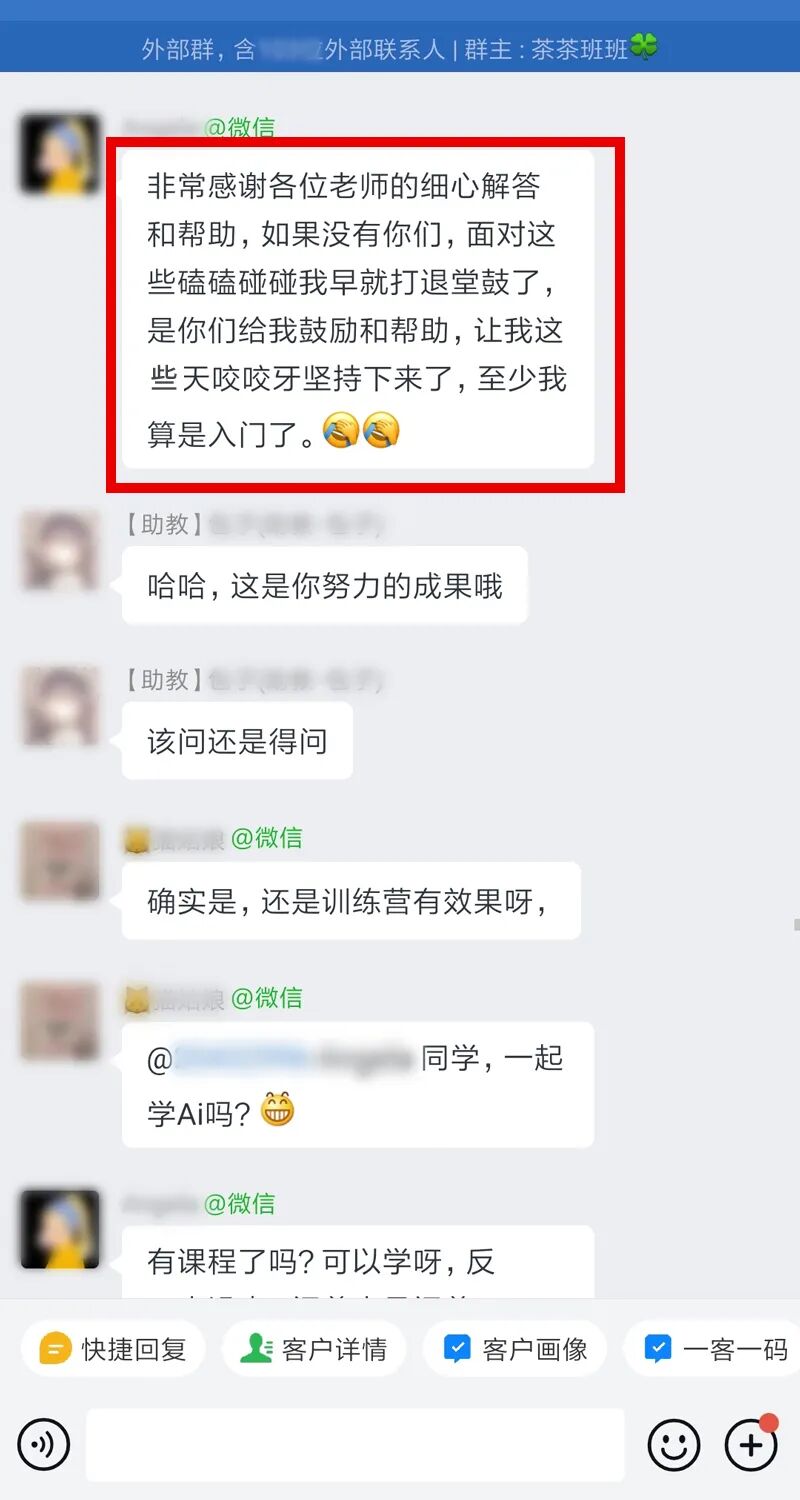Open 助教 avatar beside 哈哈 message

coord(60,550)
